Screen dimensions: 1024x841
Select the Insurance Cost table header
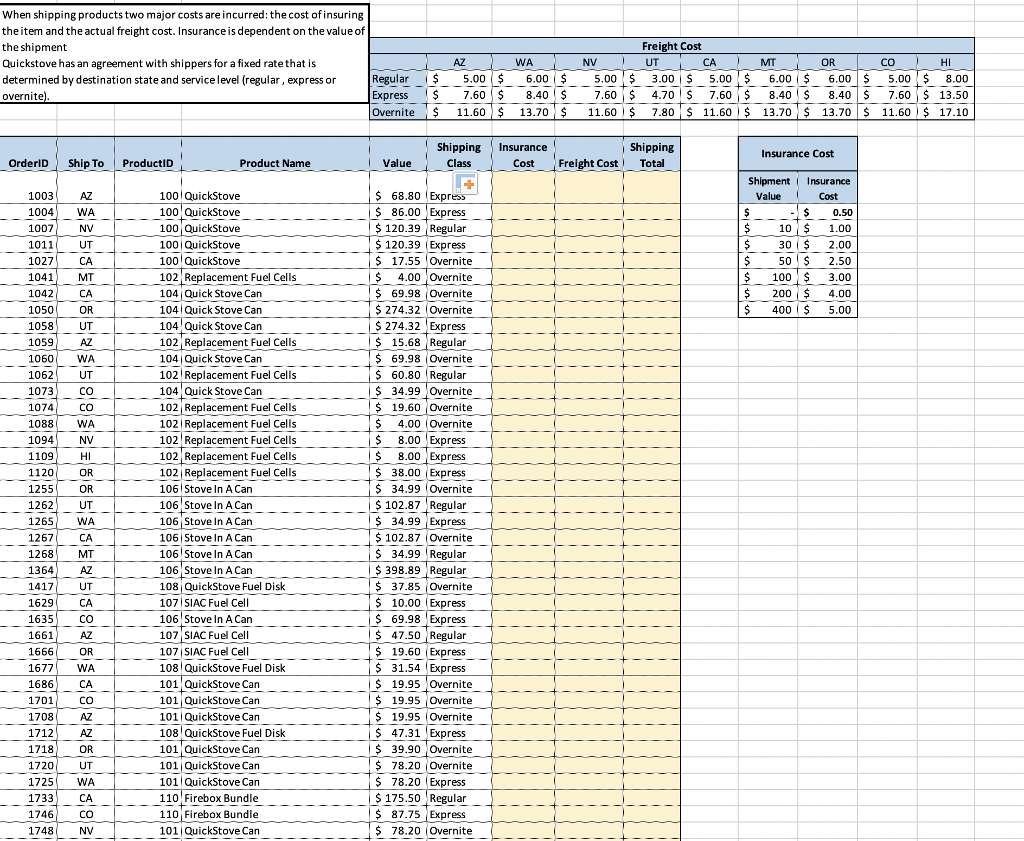(797, 153)
